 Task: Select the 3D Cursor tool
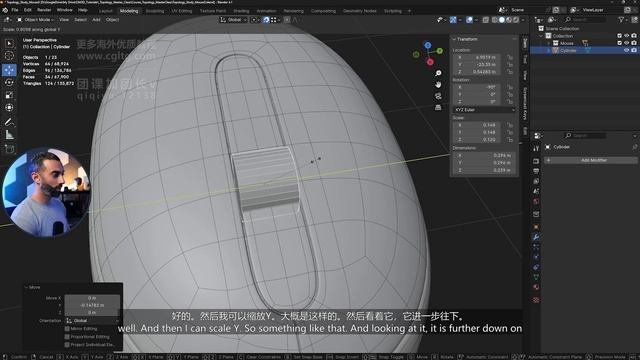(9, 56)
